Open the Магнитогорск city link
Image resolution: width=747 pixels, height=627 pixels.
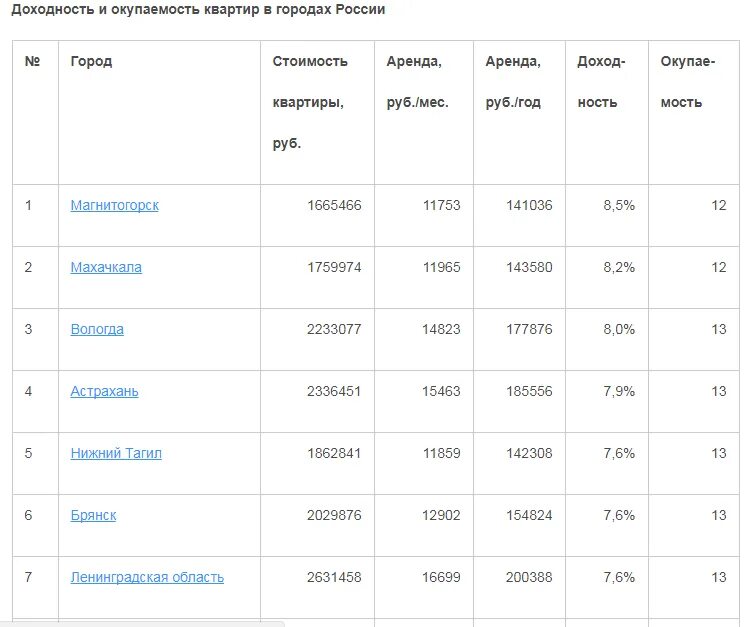coord(114,205)
